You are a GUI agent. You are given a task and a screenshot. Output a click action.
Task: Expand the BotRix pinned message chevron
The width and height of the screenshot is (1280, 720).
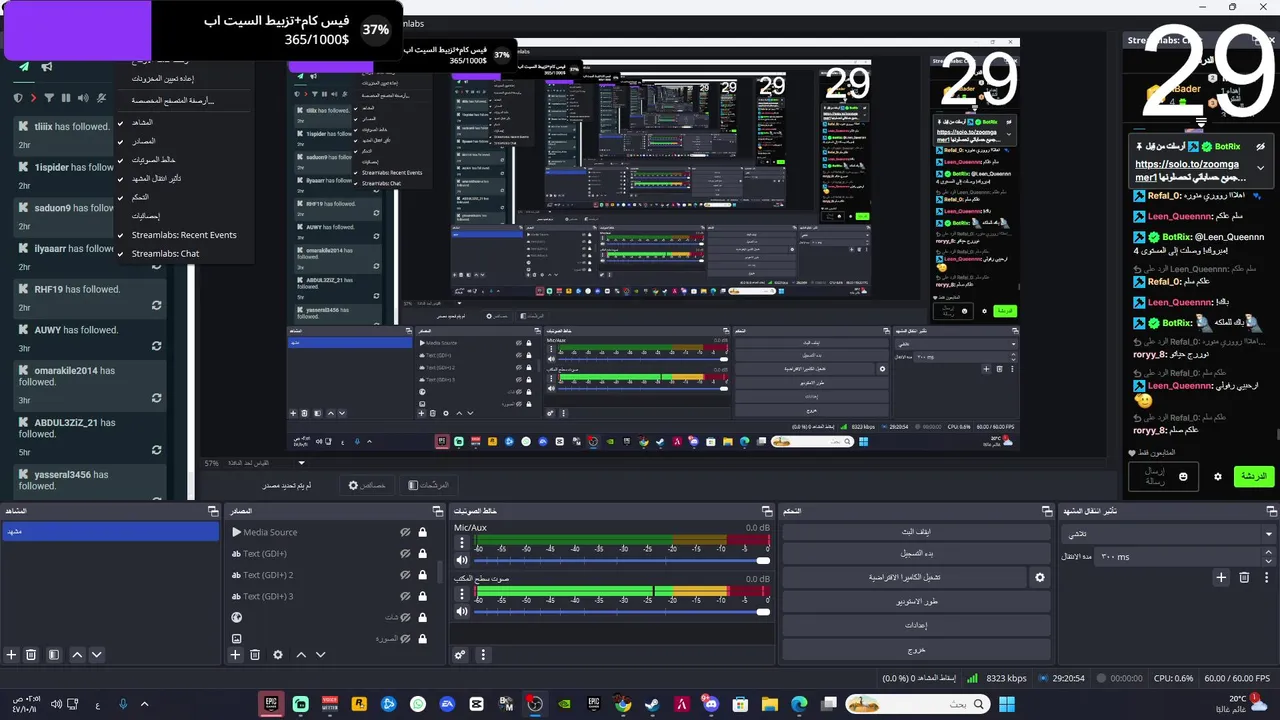click(1260, 168)
